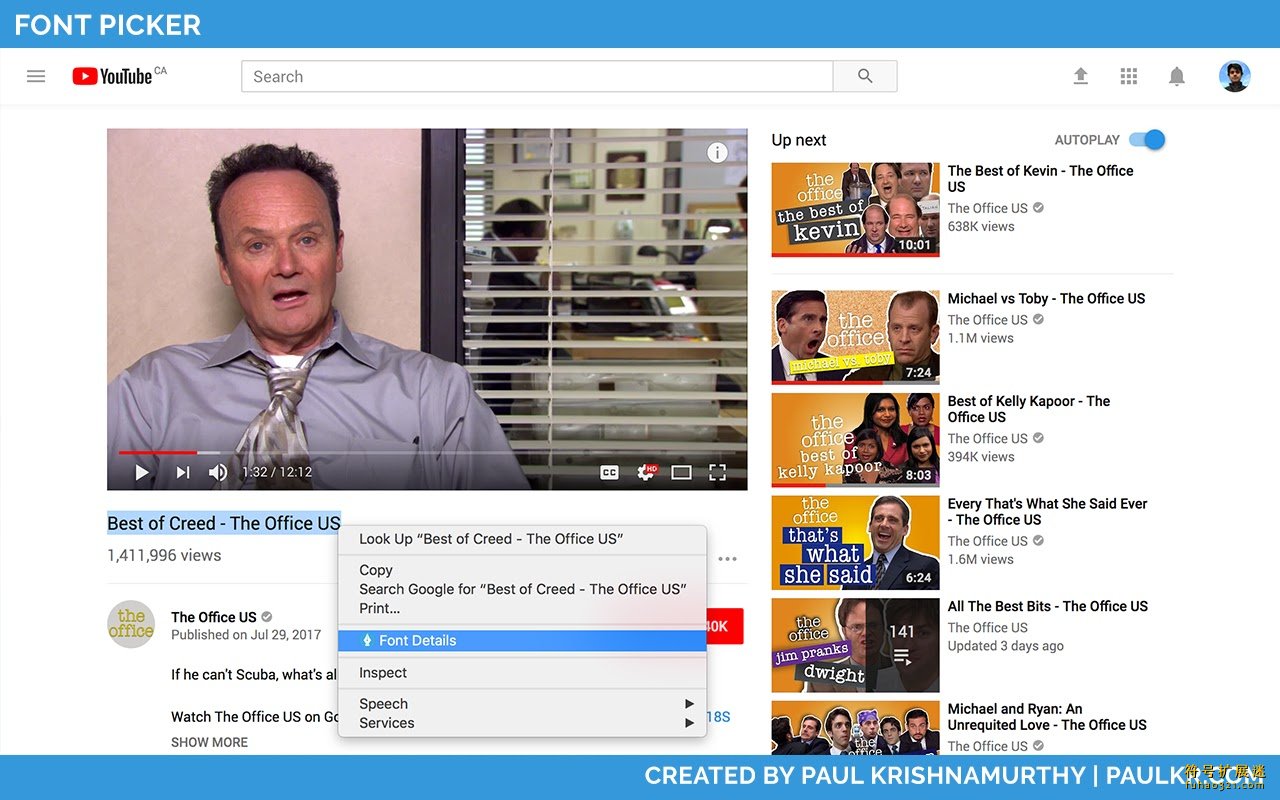Open "Michael and Ryan: An Unrequited Love" title

[1047, 717]
